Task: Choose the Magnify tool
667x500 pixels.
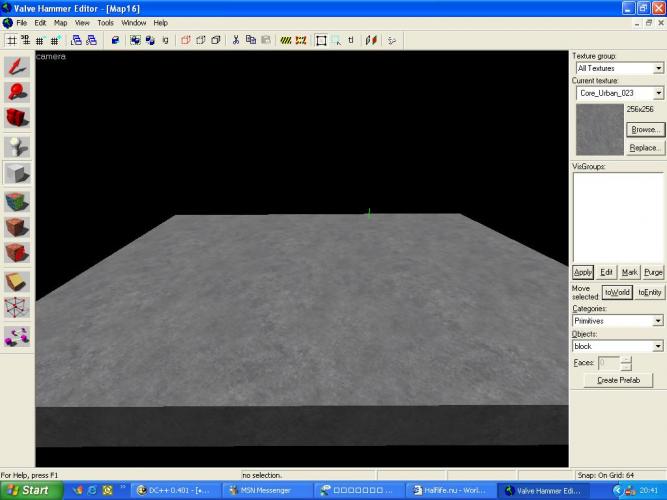Action: (17, 93)
